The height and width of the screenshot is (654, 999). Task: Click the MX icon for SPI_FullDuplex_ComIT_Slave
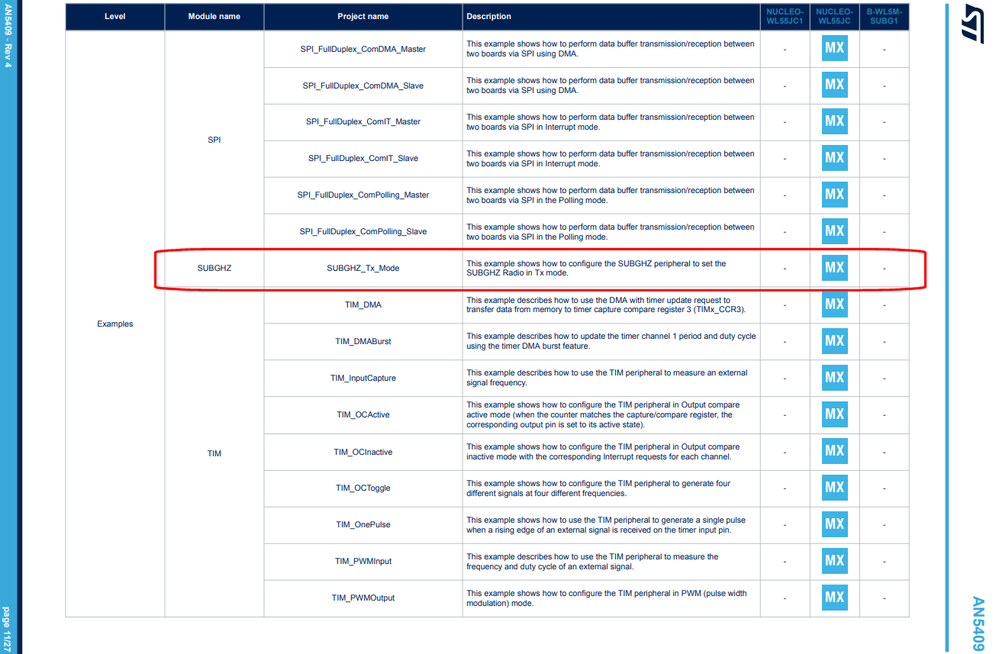pos(834,157)
